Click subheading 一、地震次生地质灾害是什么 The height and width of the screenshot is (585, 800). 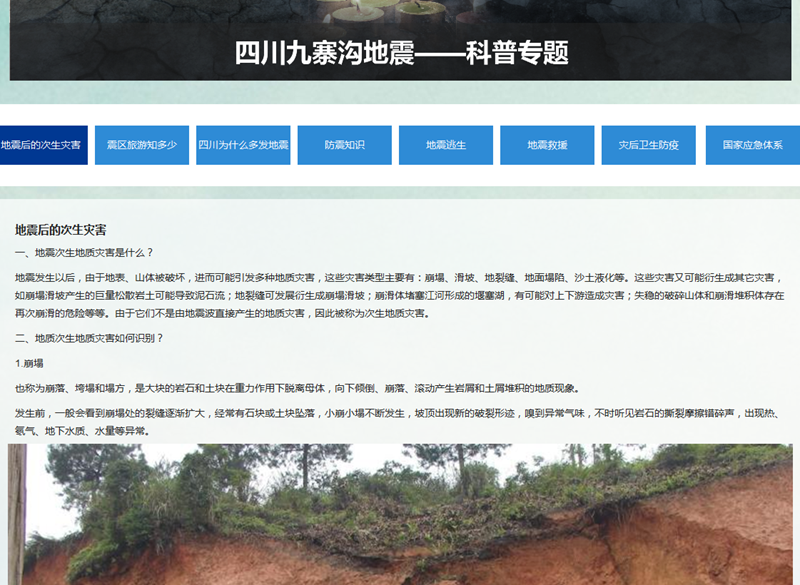[85, 253]
